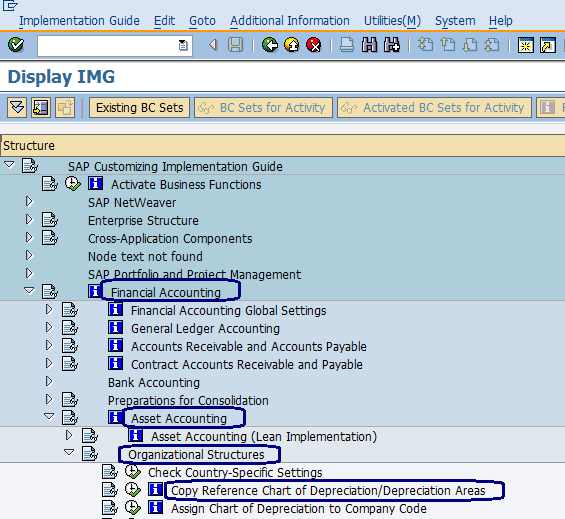This screenshot has width=565, height=519.
Task: Expand Financial Accounting Global Settings
Action: 49,310
